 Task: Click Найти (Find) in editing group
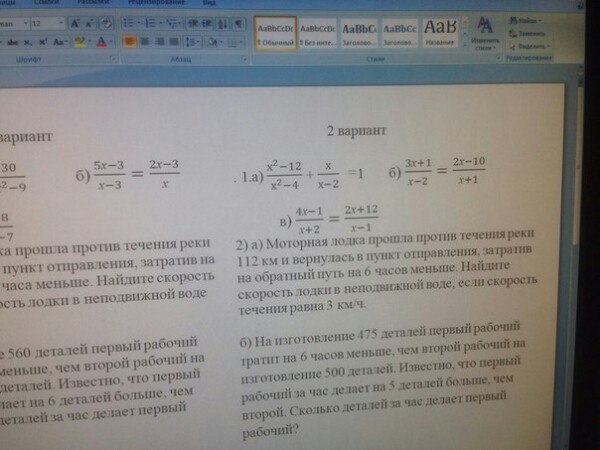coord(525,21)
